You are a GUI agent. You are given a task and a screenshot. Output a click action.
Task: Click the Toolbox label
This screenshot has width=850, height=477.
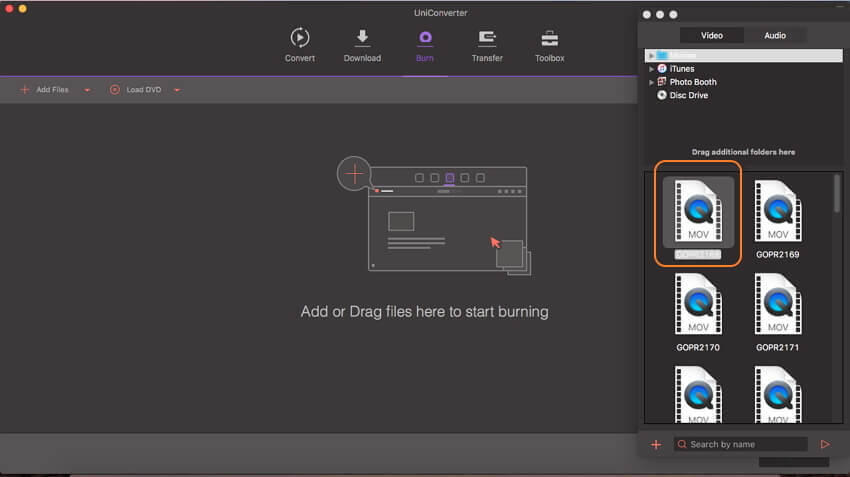(x=549, y=58)
